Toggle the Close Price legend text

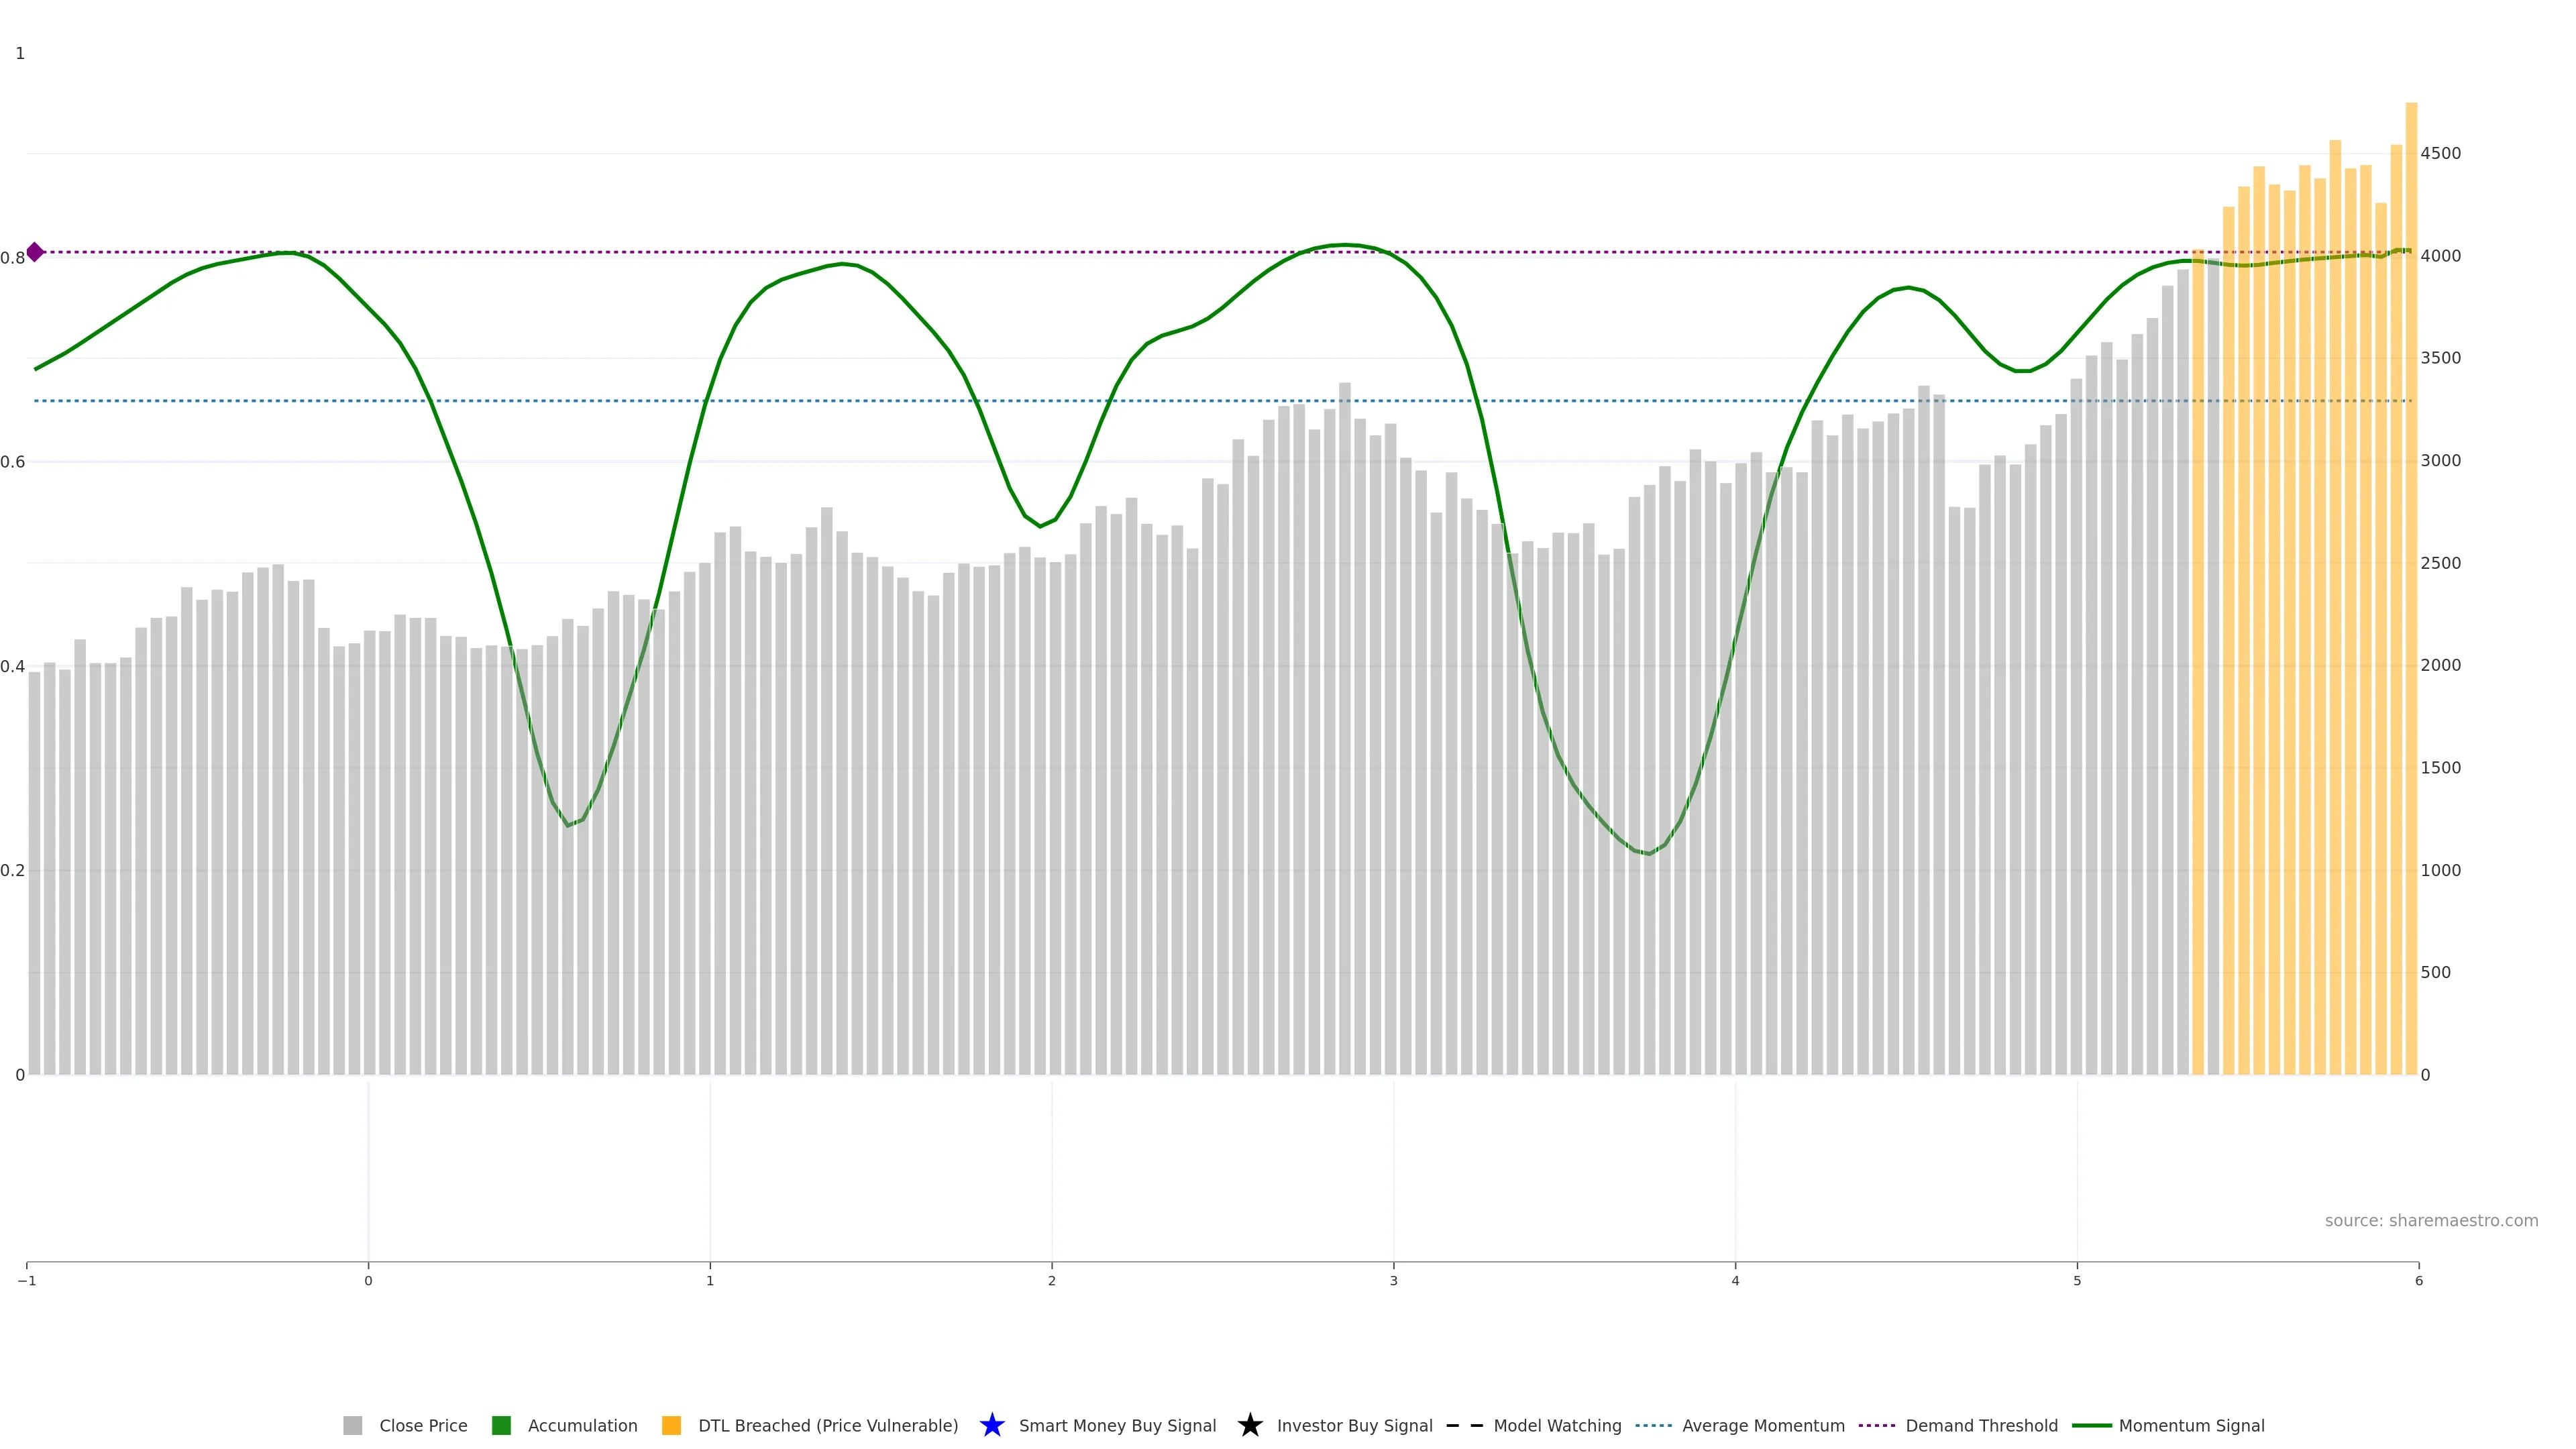(423, 1425)
